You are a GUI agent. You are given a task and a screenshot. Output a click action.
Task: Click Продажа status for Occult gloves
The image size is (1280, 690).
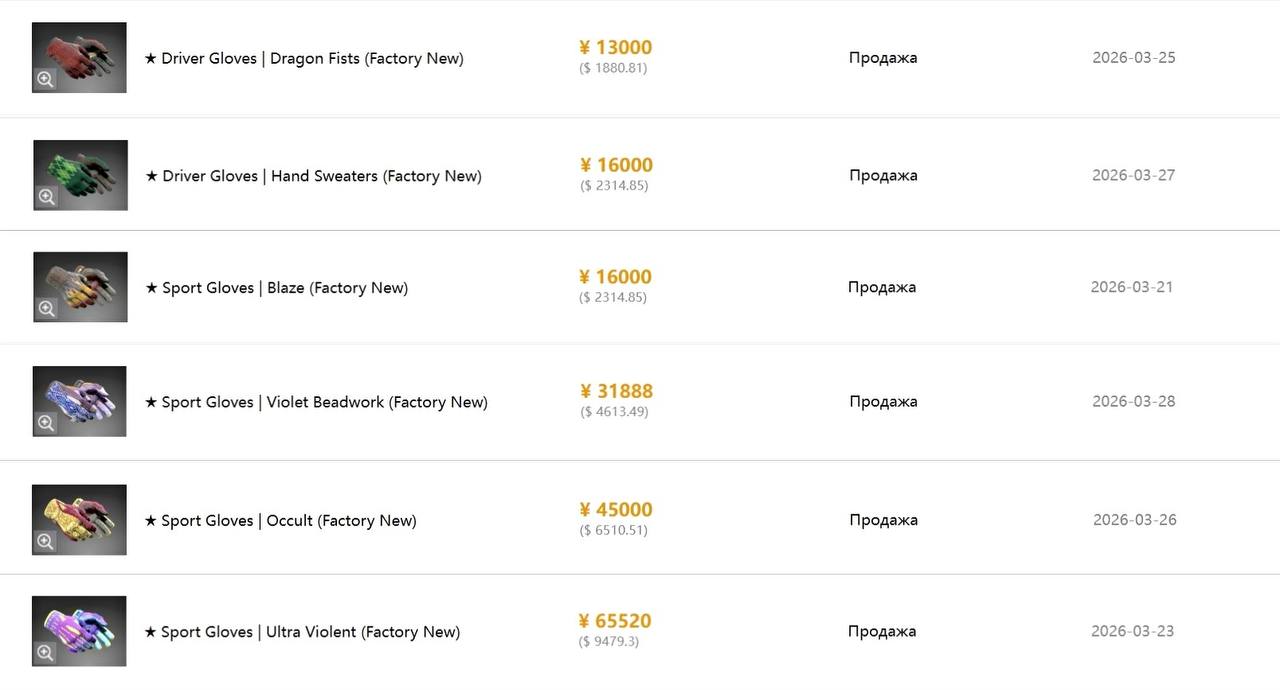[x=883, y=520]
